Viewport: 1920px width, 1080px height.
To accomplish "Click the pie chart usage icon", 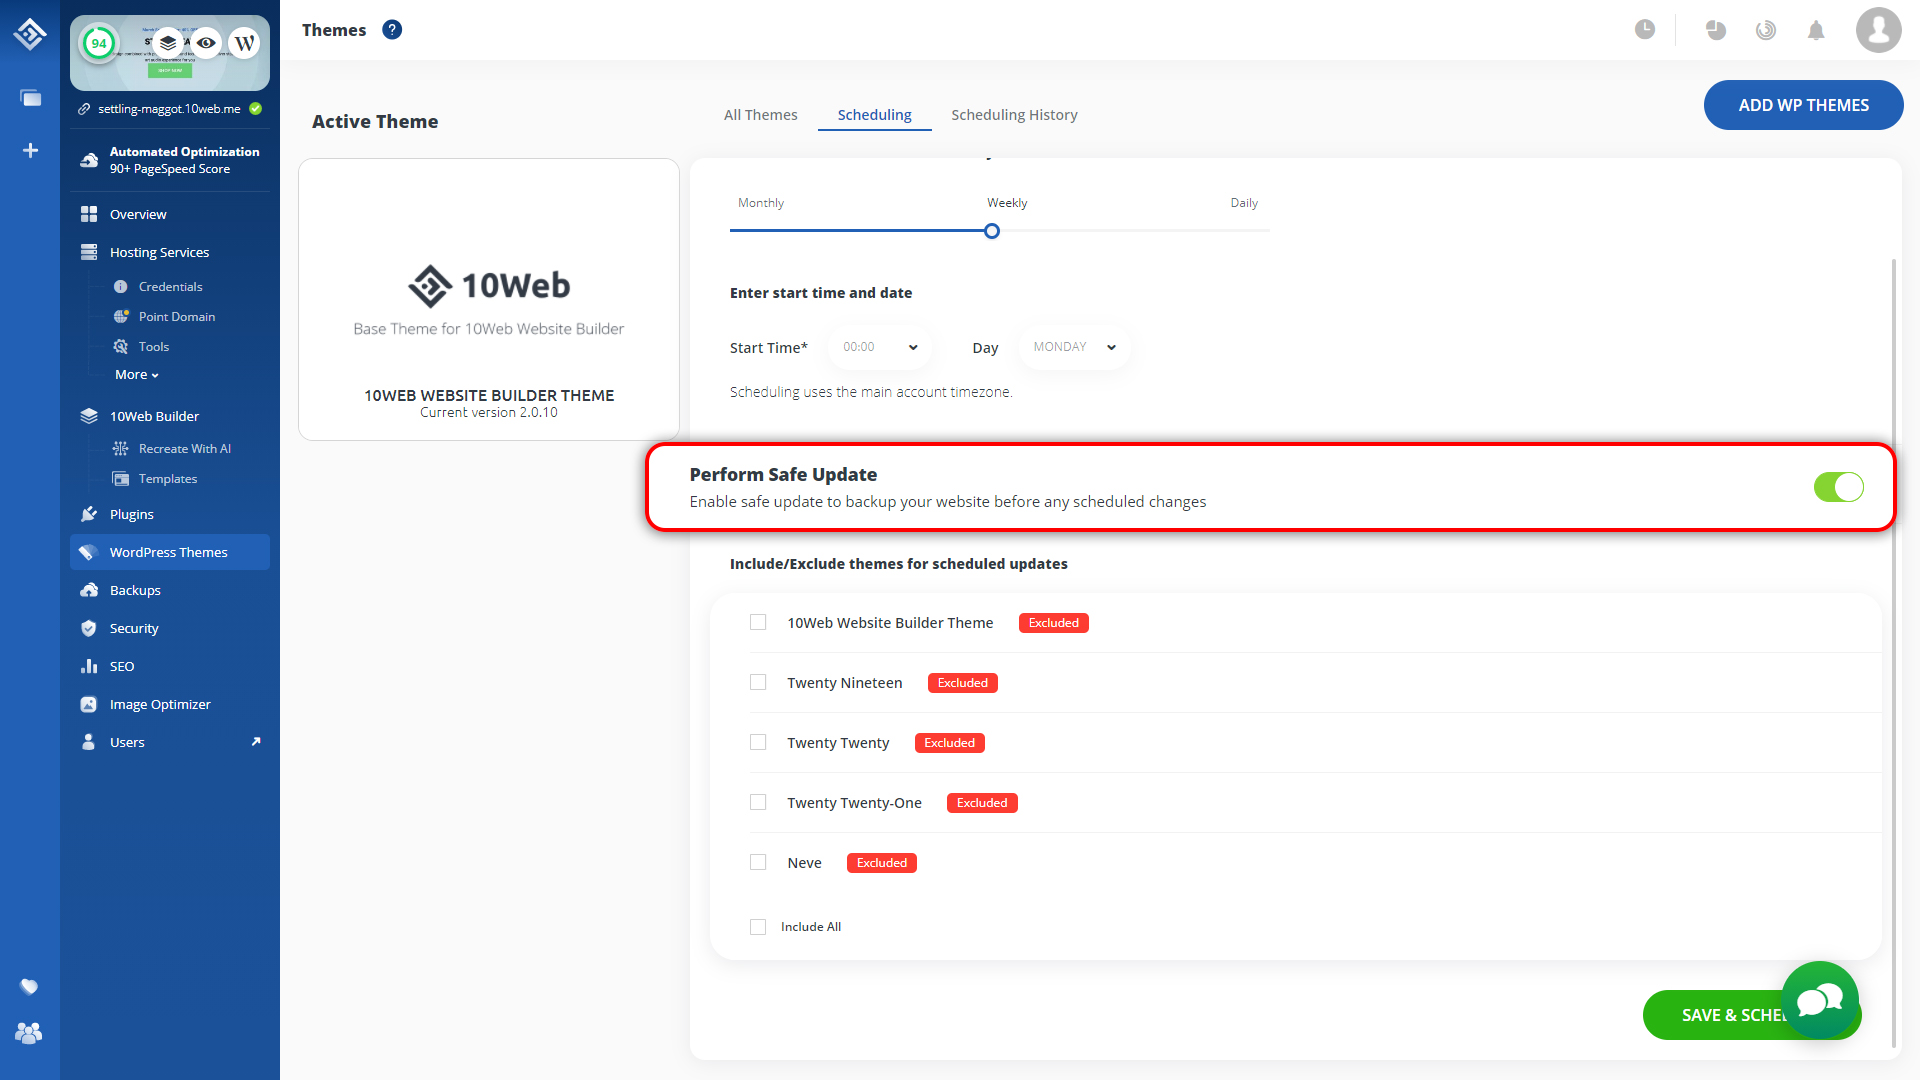I will click(x=1716, y=30).
